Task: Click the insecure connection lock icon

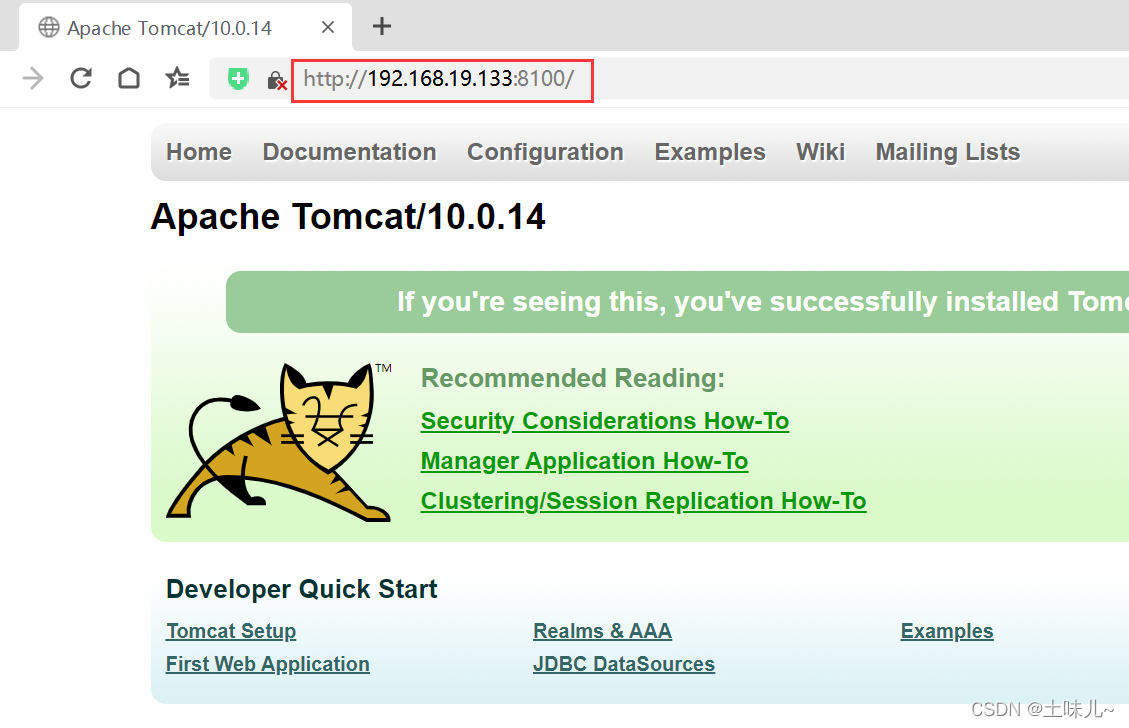Action: pyautogui.click(x=276, y=80)
